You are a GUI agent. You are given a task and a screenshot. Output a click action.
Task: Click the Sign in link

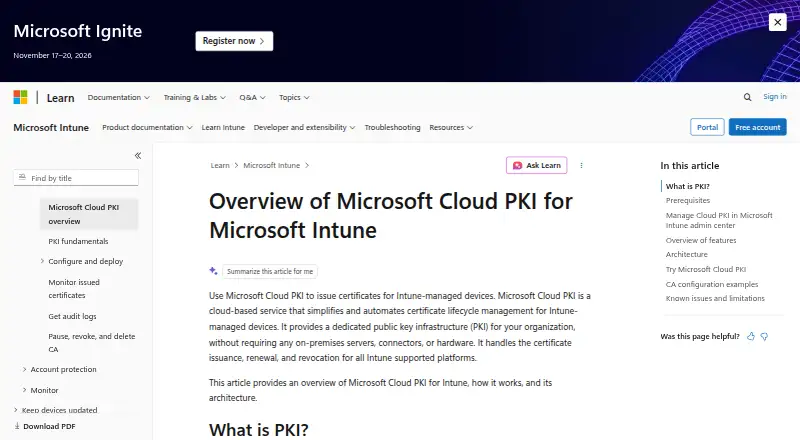(x=774, y=96)
